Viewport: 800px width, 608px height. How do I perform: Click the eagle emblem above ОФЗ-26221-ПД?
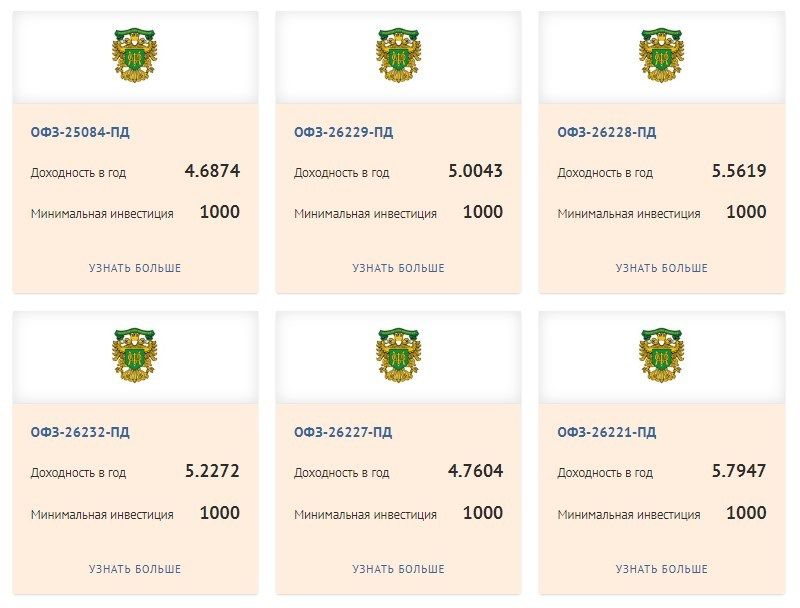pyautogui.click(x=661, y=355)
